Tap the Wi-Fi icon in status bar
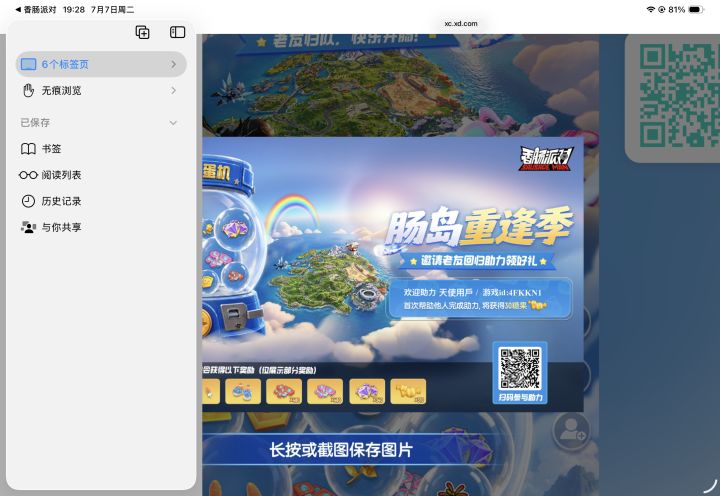 click(650, 9)
